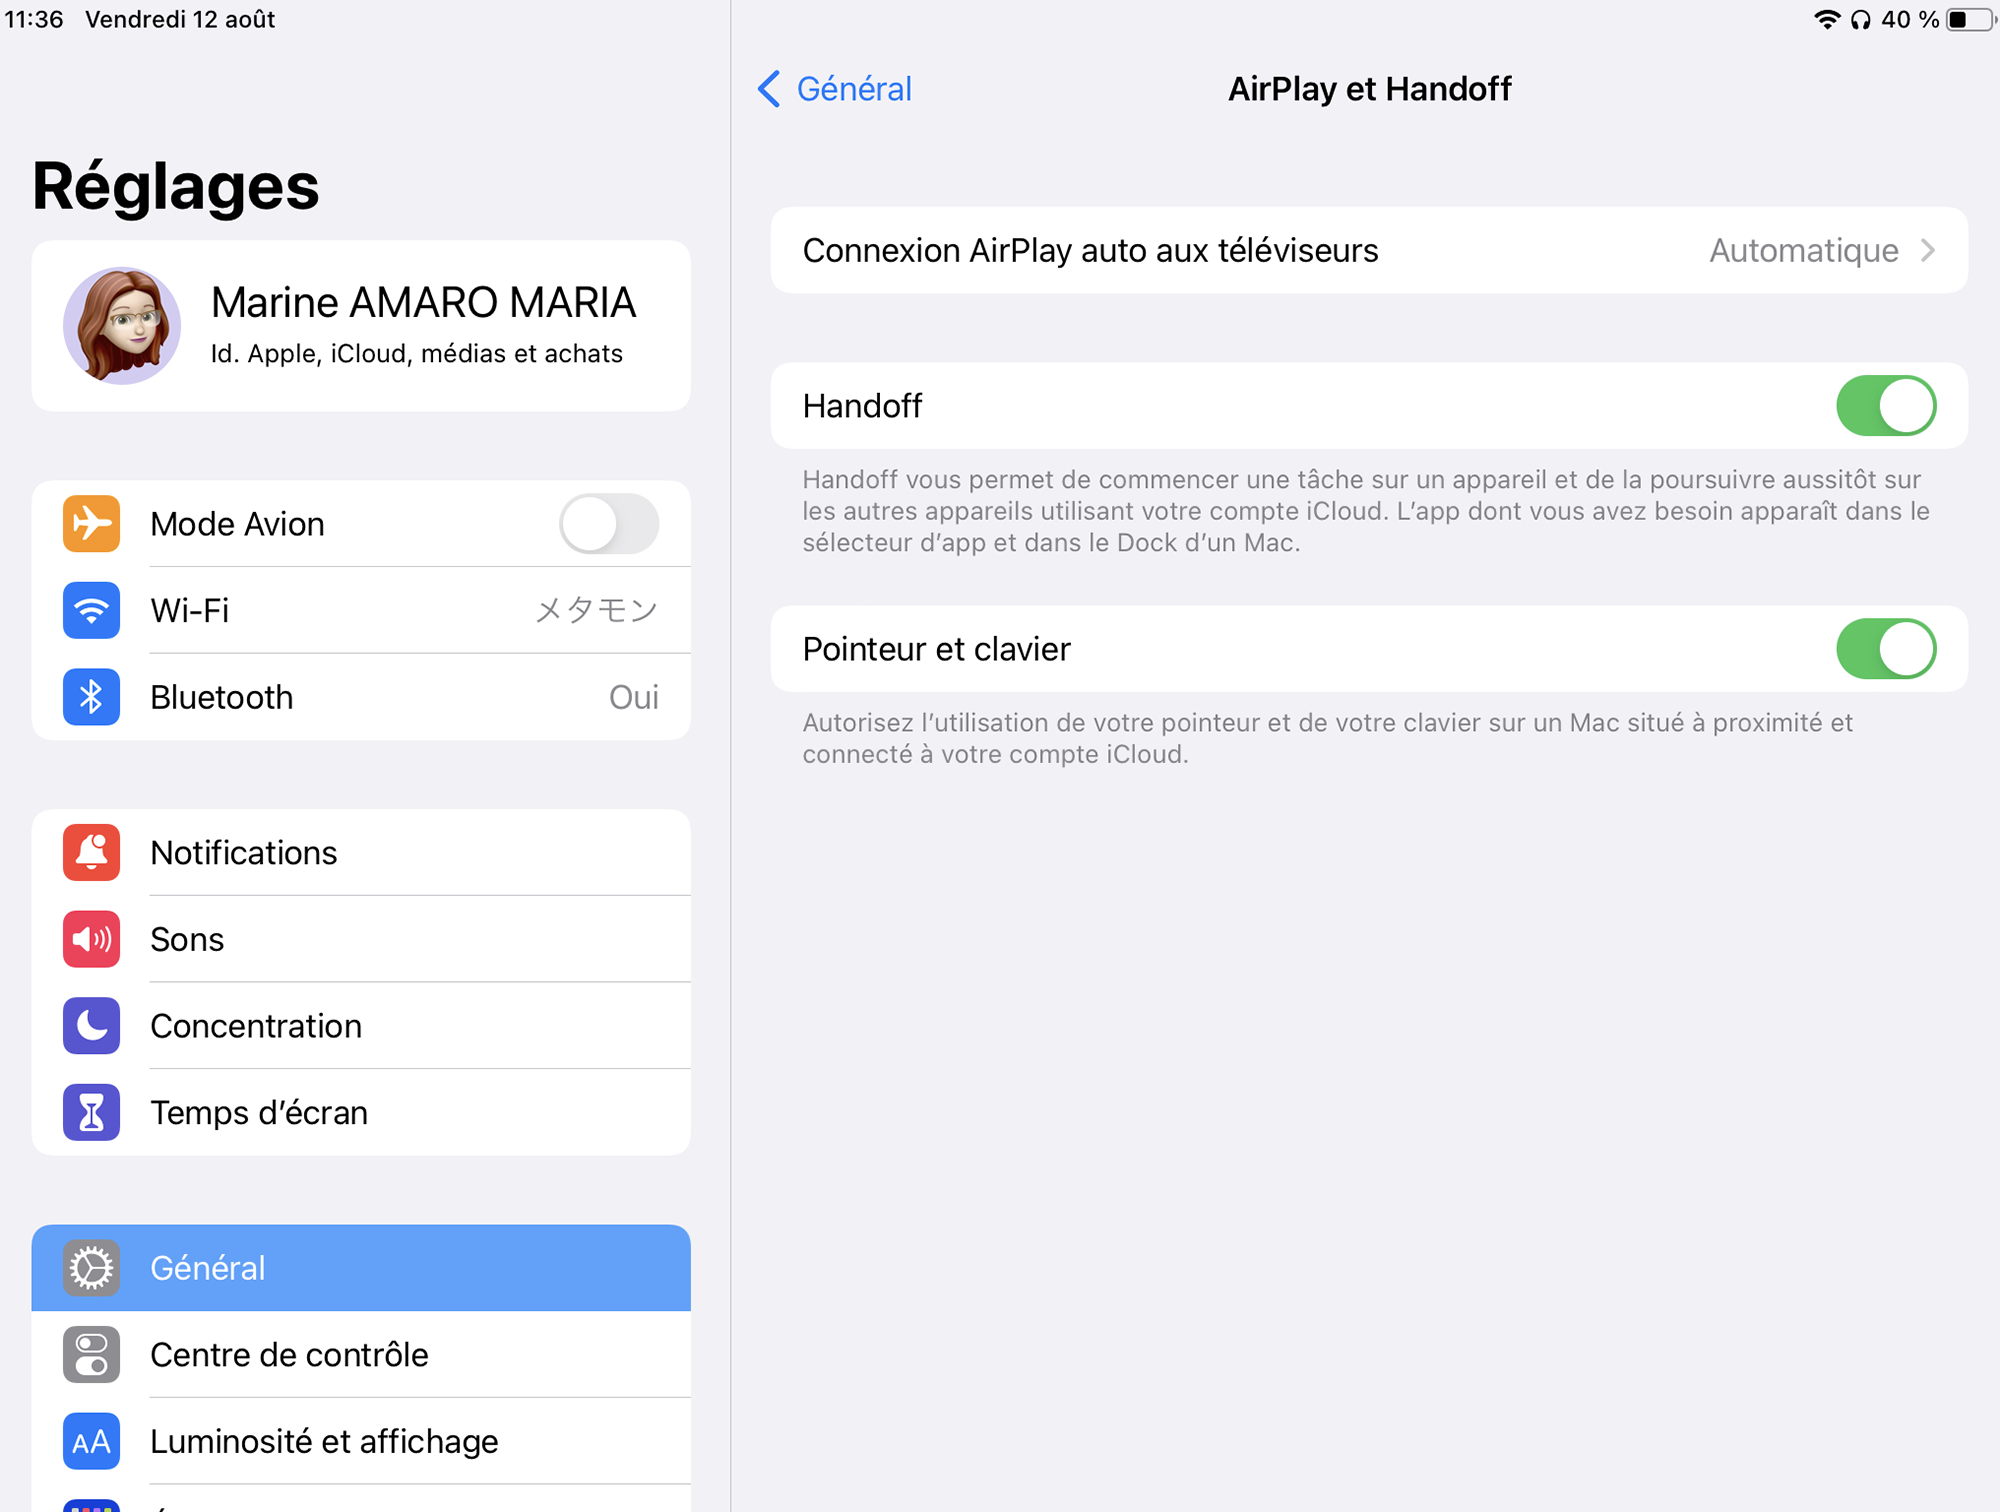The width and height of the screenshot is (2000, 1512).
Task: Tap the blue Wi-Fi icon
Action: 91,610
